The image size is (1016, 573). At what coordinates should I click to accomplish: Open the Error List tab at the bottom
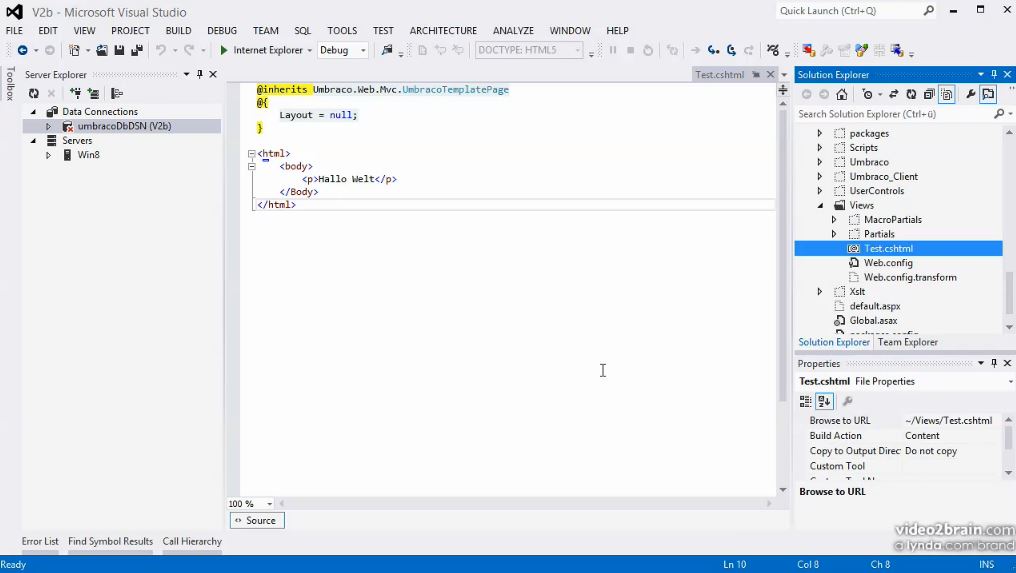pyautogui.click(x=40, y=541)
